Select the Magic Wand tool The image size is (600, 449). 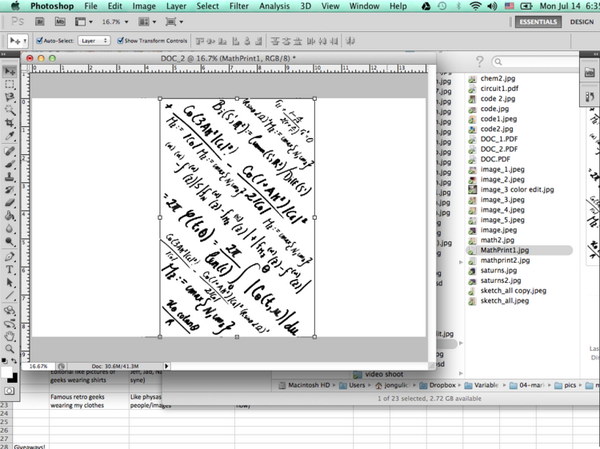pos(10,110)
